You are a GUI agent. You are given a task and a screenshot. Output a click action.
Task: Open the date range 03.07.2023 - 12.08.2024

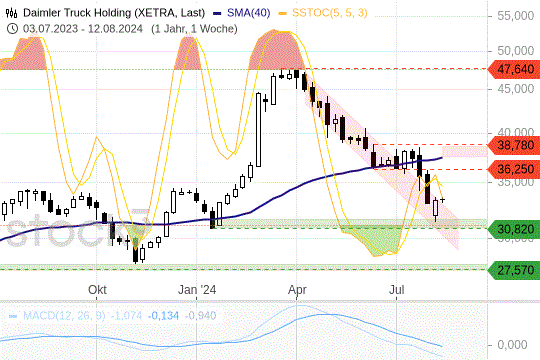(x=83, y=29)
